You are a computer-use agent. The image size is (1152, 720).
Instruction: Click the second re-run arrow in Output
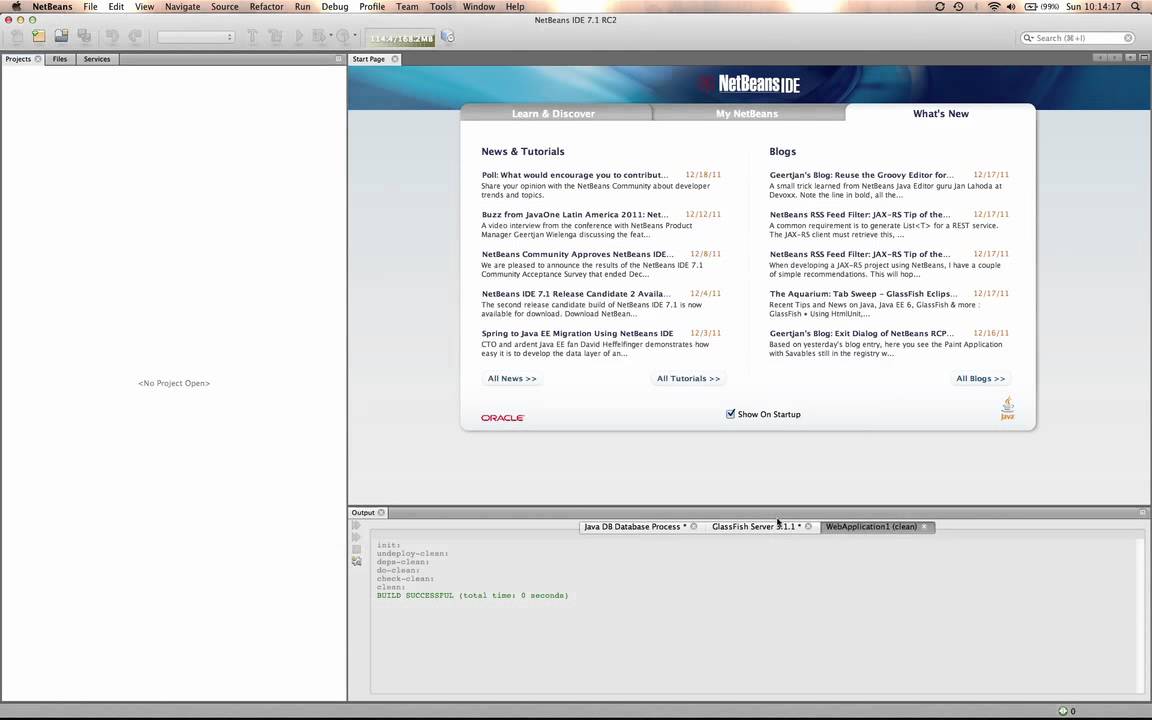pos(356,537)
